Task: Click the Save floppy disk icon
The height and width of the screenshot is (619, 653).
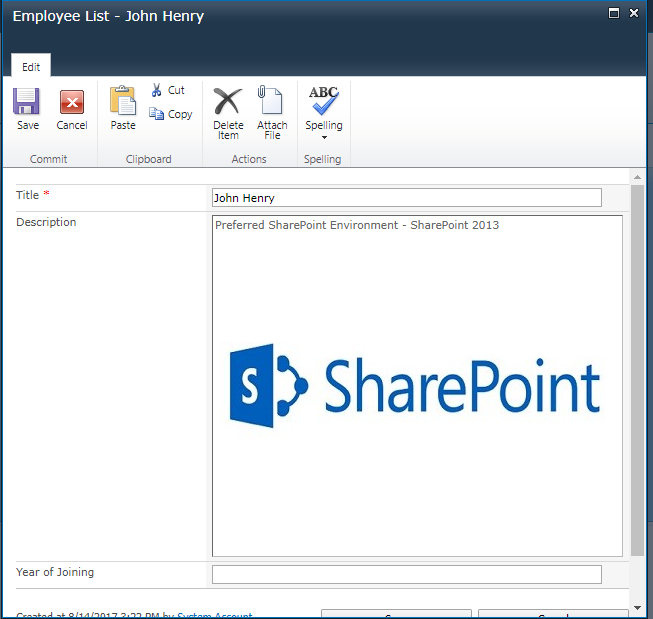Action: click(x=26, y=101)
